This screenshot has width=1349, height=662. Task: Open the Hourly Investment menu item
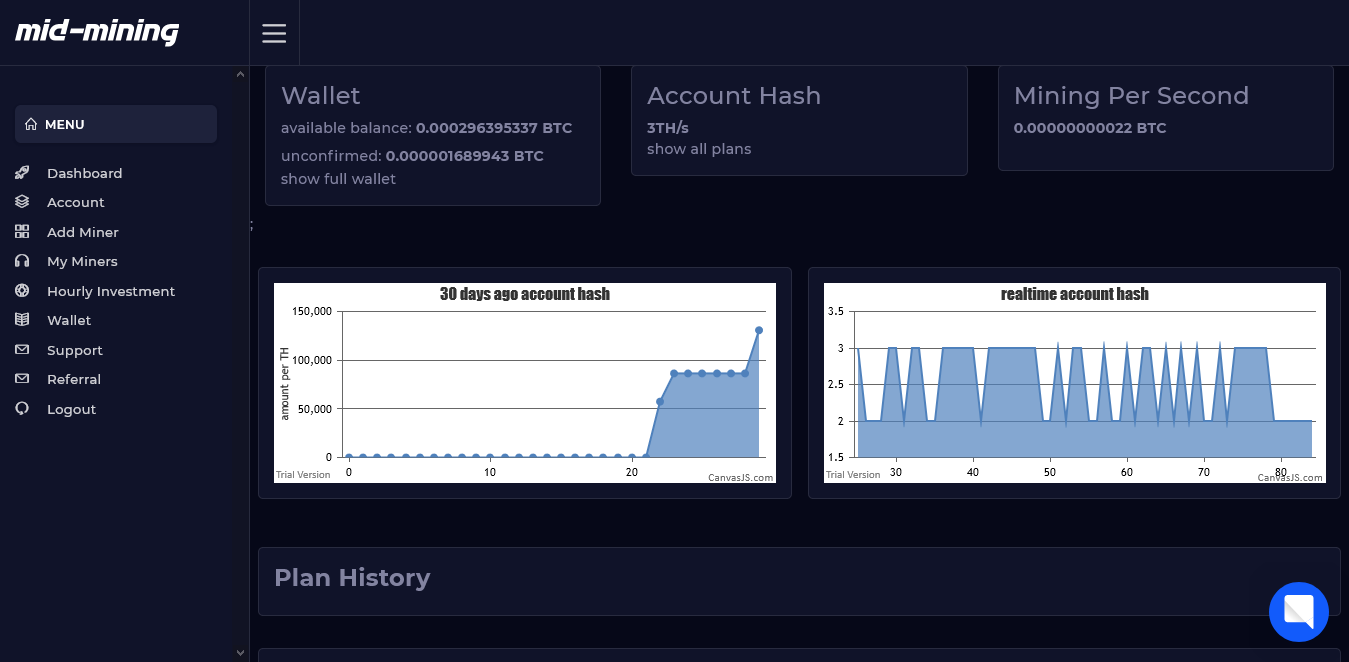[111, 291]
